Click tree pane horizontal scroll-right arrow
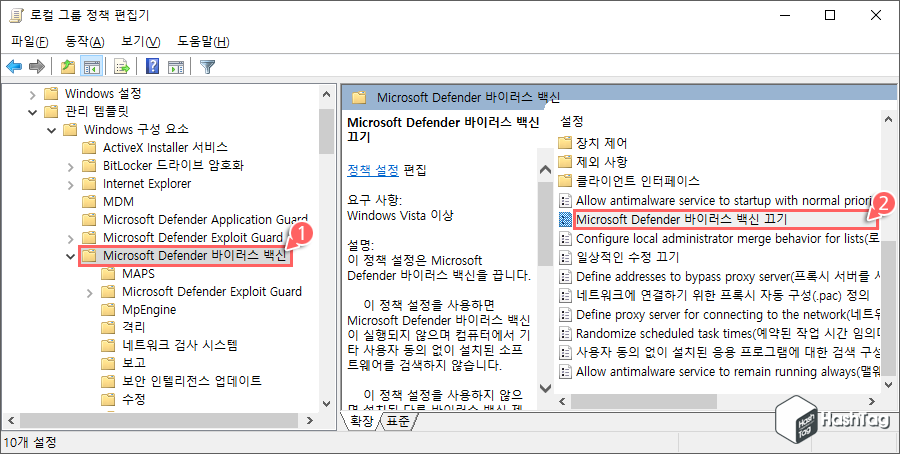Viewport: 900px width, 454px height. [310, 421]
